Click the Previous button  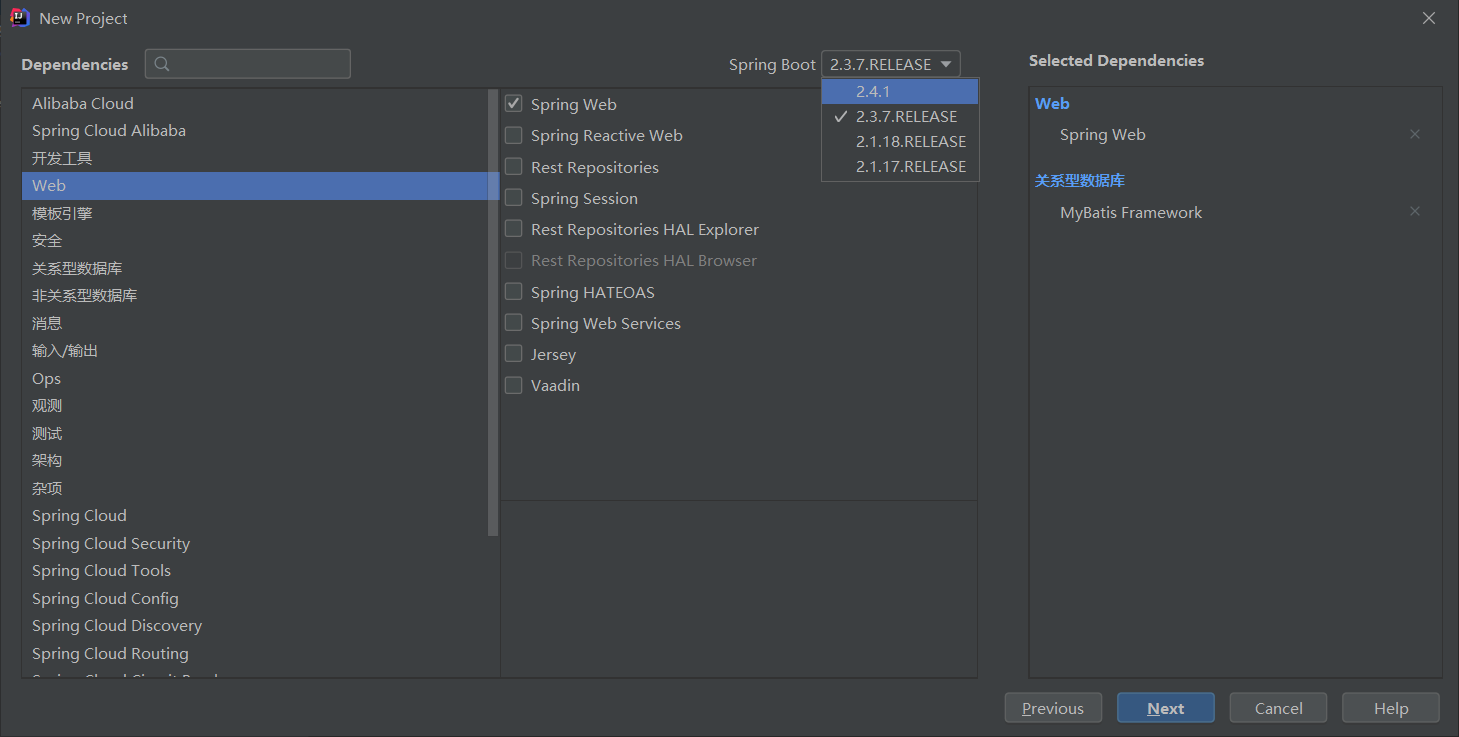(1053, 707)
